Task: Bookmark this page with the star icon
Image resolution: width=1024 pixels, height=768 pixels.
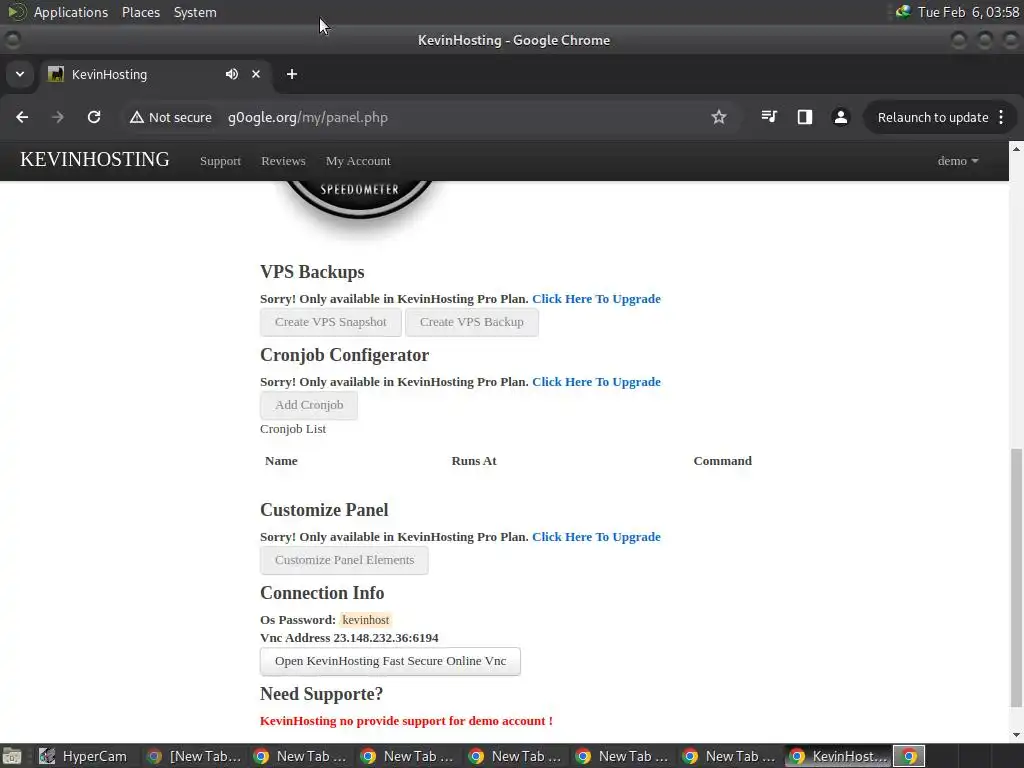Action: pyautogui.click(x=718, y=118)
